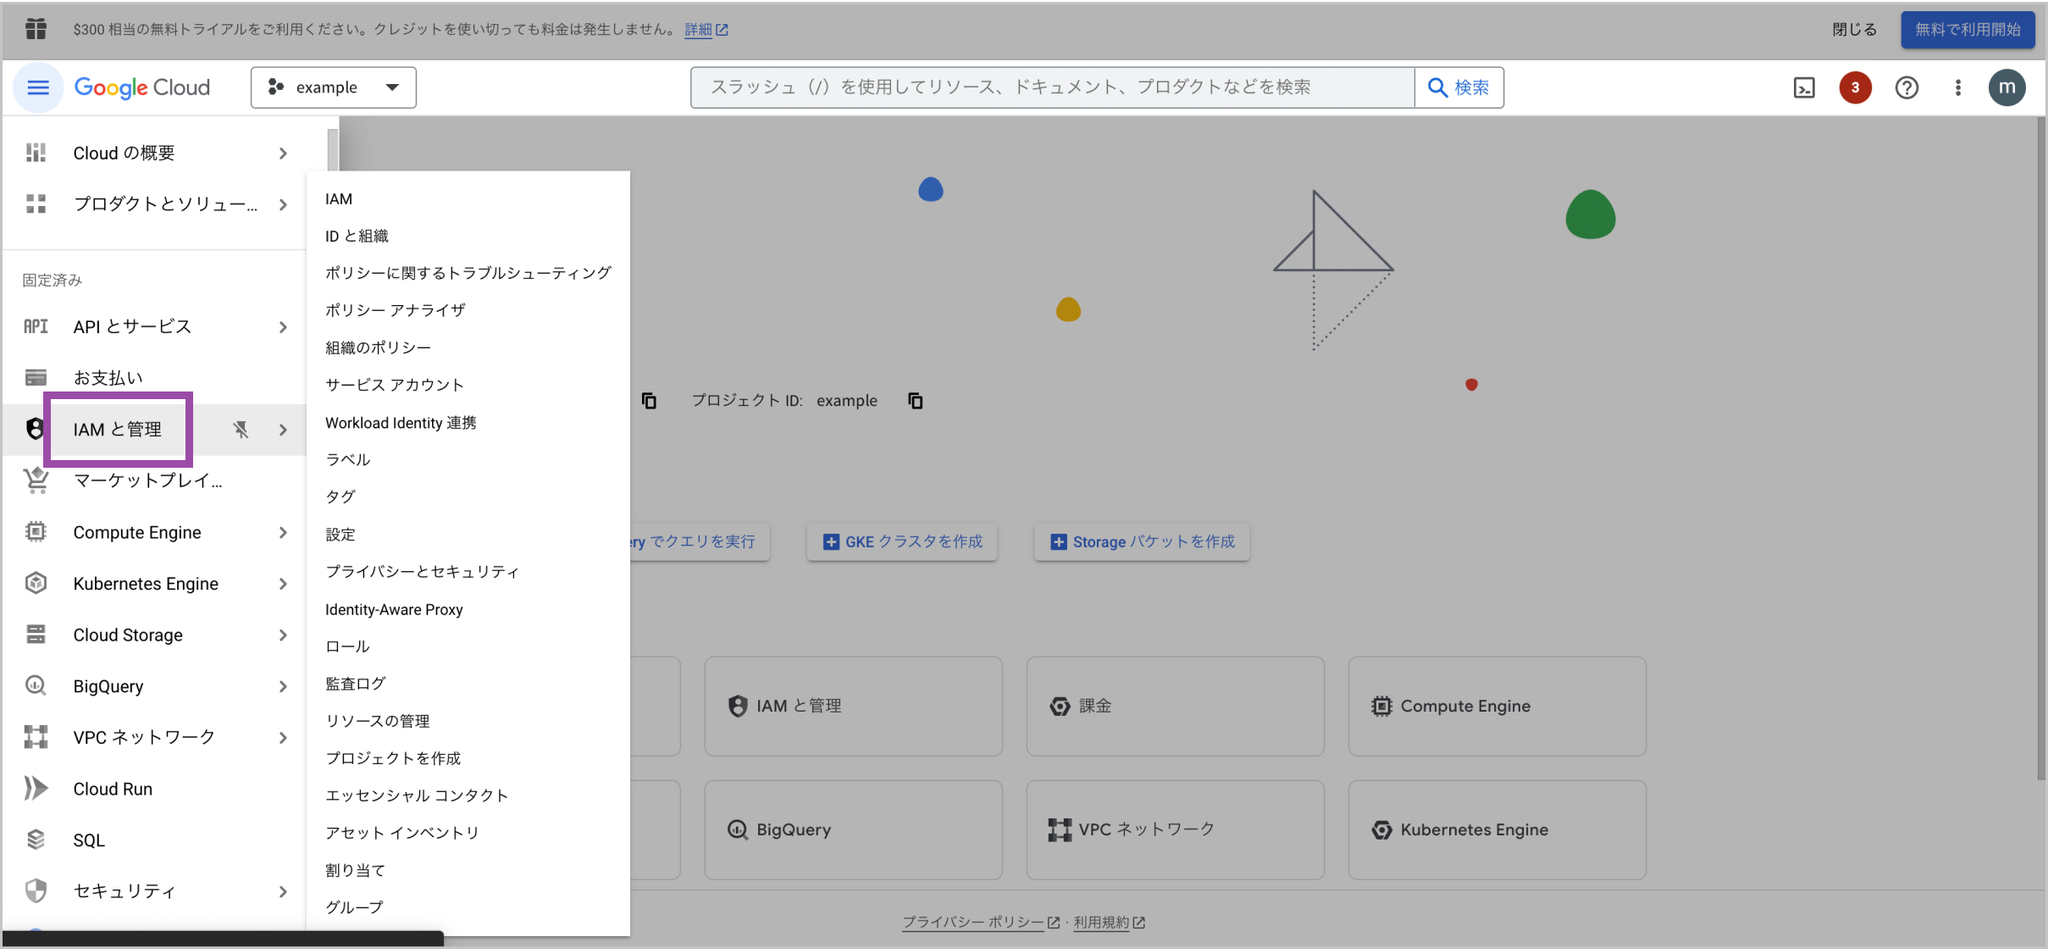Viewport: 2048px width, 949px height.
Task: Expand the Compute Engine submenu chevron
Action: 283,533
